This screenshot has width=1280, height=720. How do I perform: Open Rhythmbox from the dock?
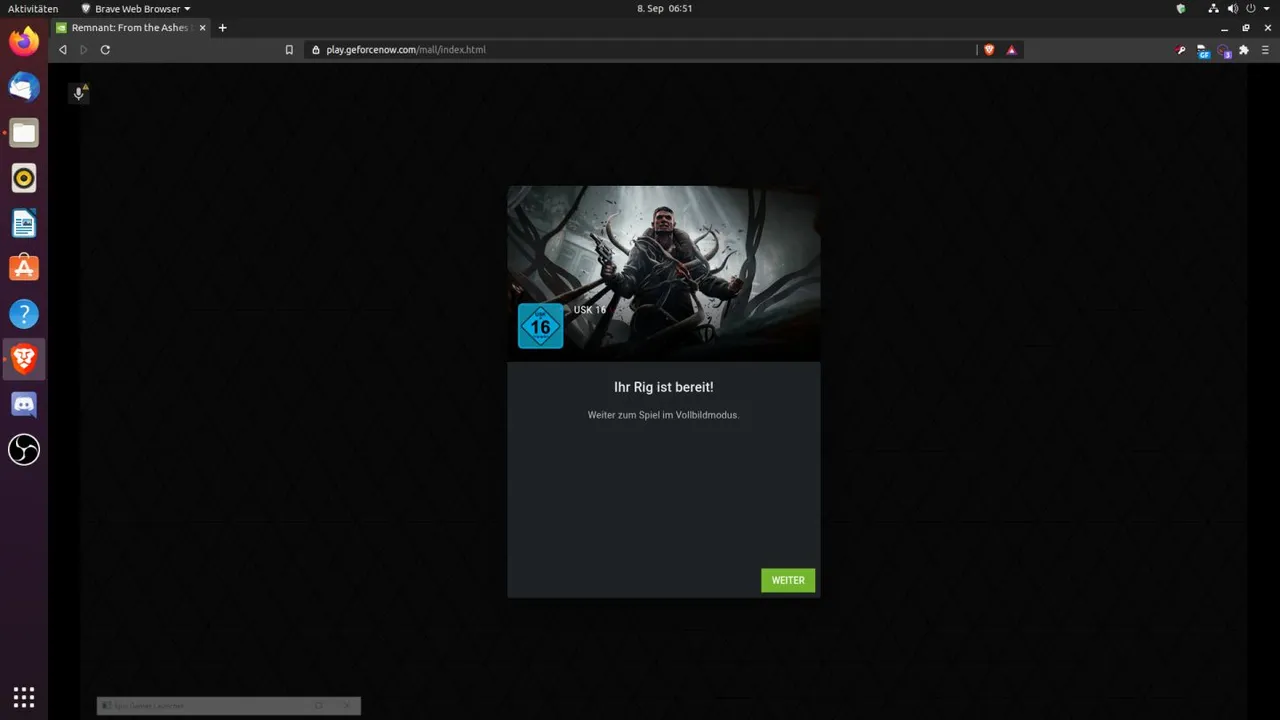24,178
